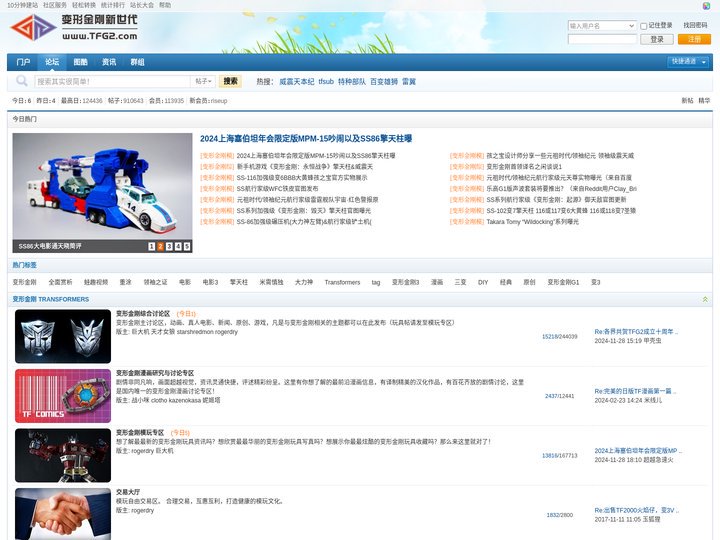Click the DIY hot tag

pos(483,282)
